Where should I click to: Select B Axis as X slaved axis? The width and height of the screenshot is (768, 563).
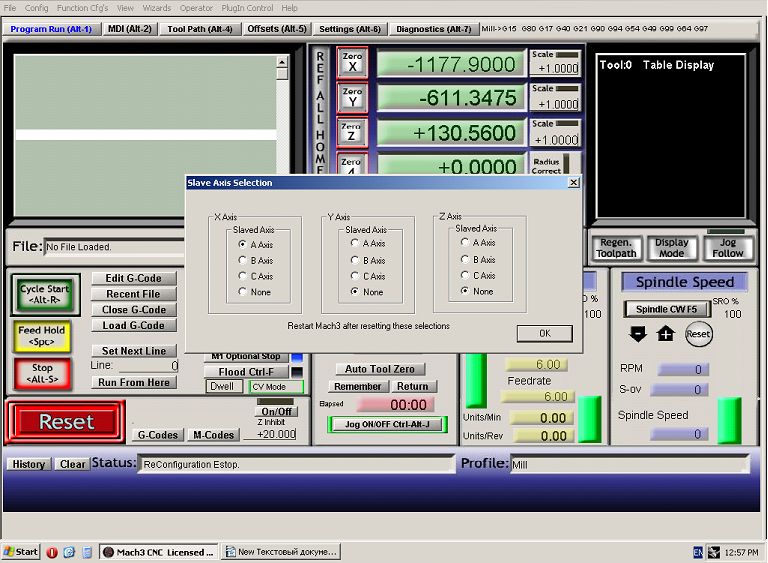(242, 260)
